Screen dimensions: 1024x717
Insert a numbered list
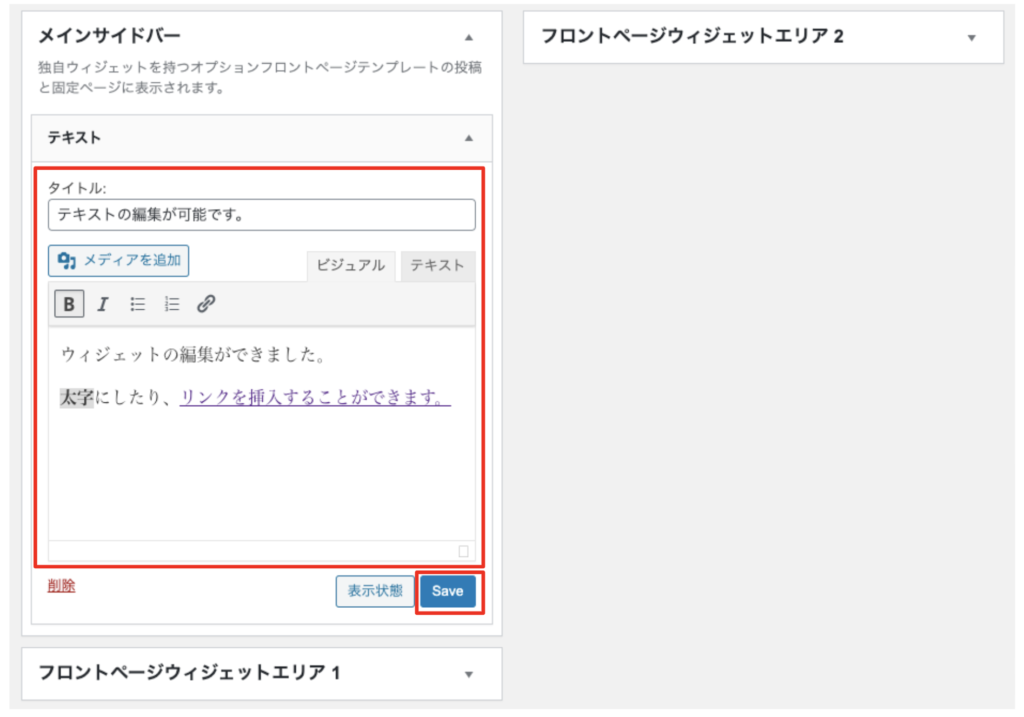(x=172, y=304)
